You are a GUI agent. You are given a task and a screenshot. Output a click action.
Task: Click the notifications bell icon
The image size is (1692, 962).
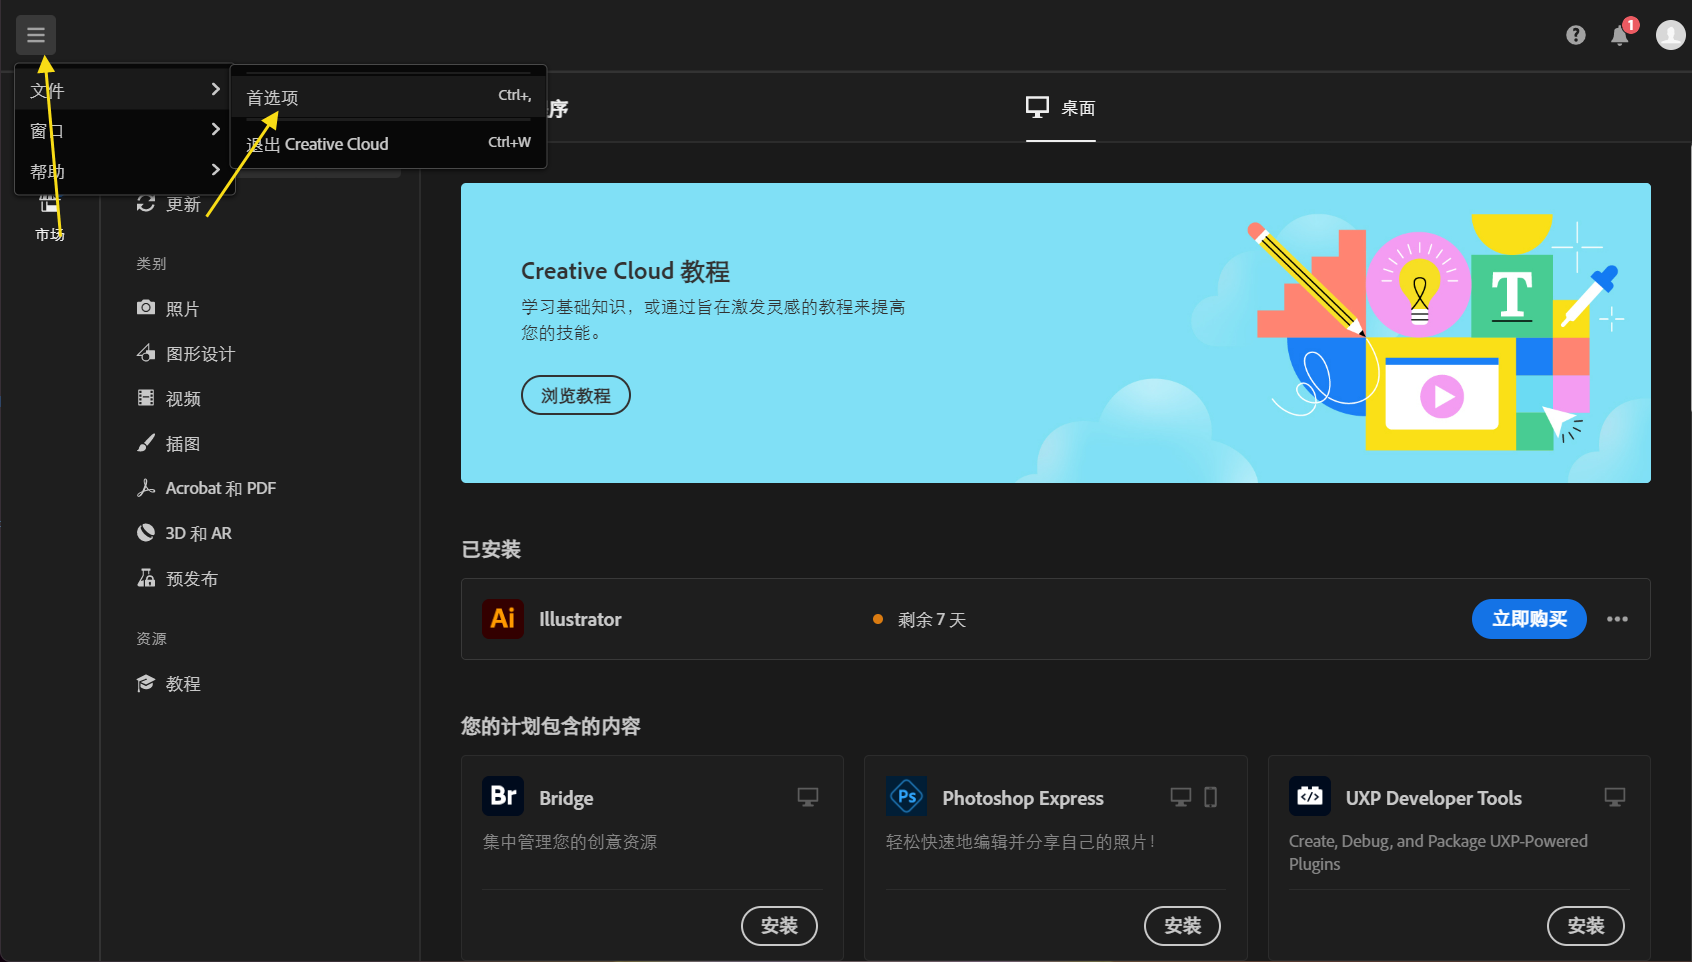coord(1620,34)
